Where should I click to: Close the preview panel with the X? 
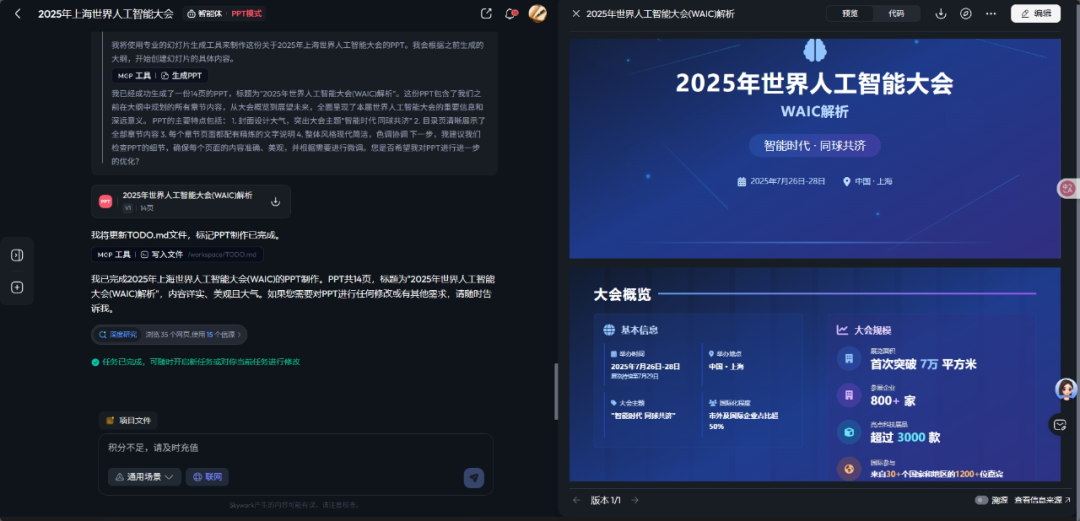coord(576,14)
